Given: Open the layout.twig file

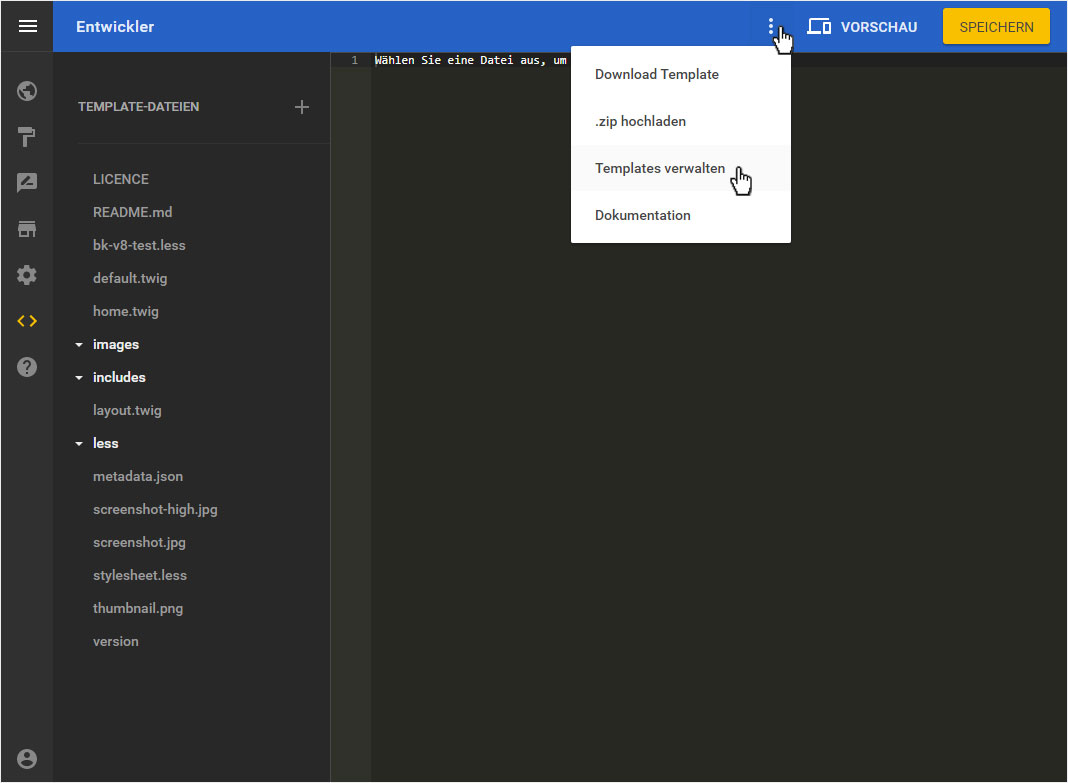Looking at the screenshot, I should 127,411.
